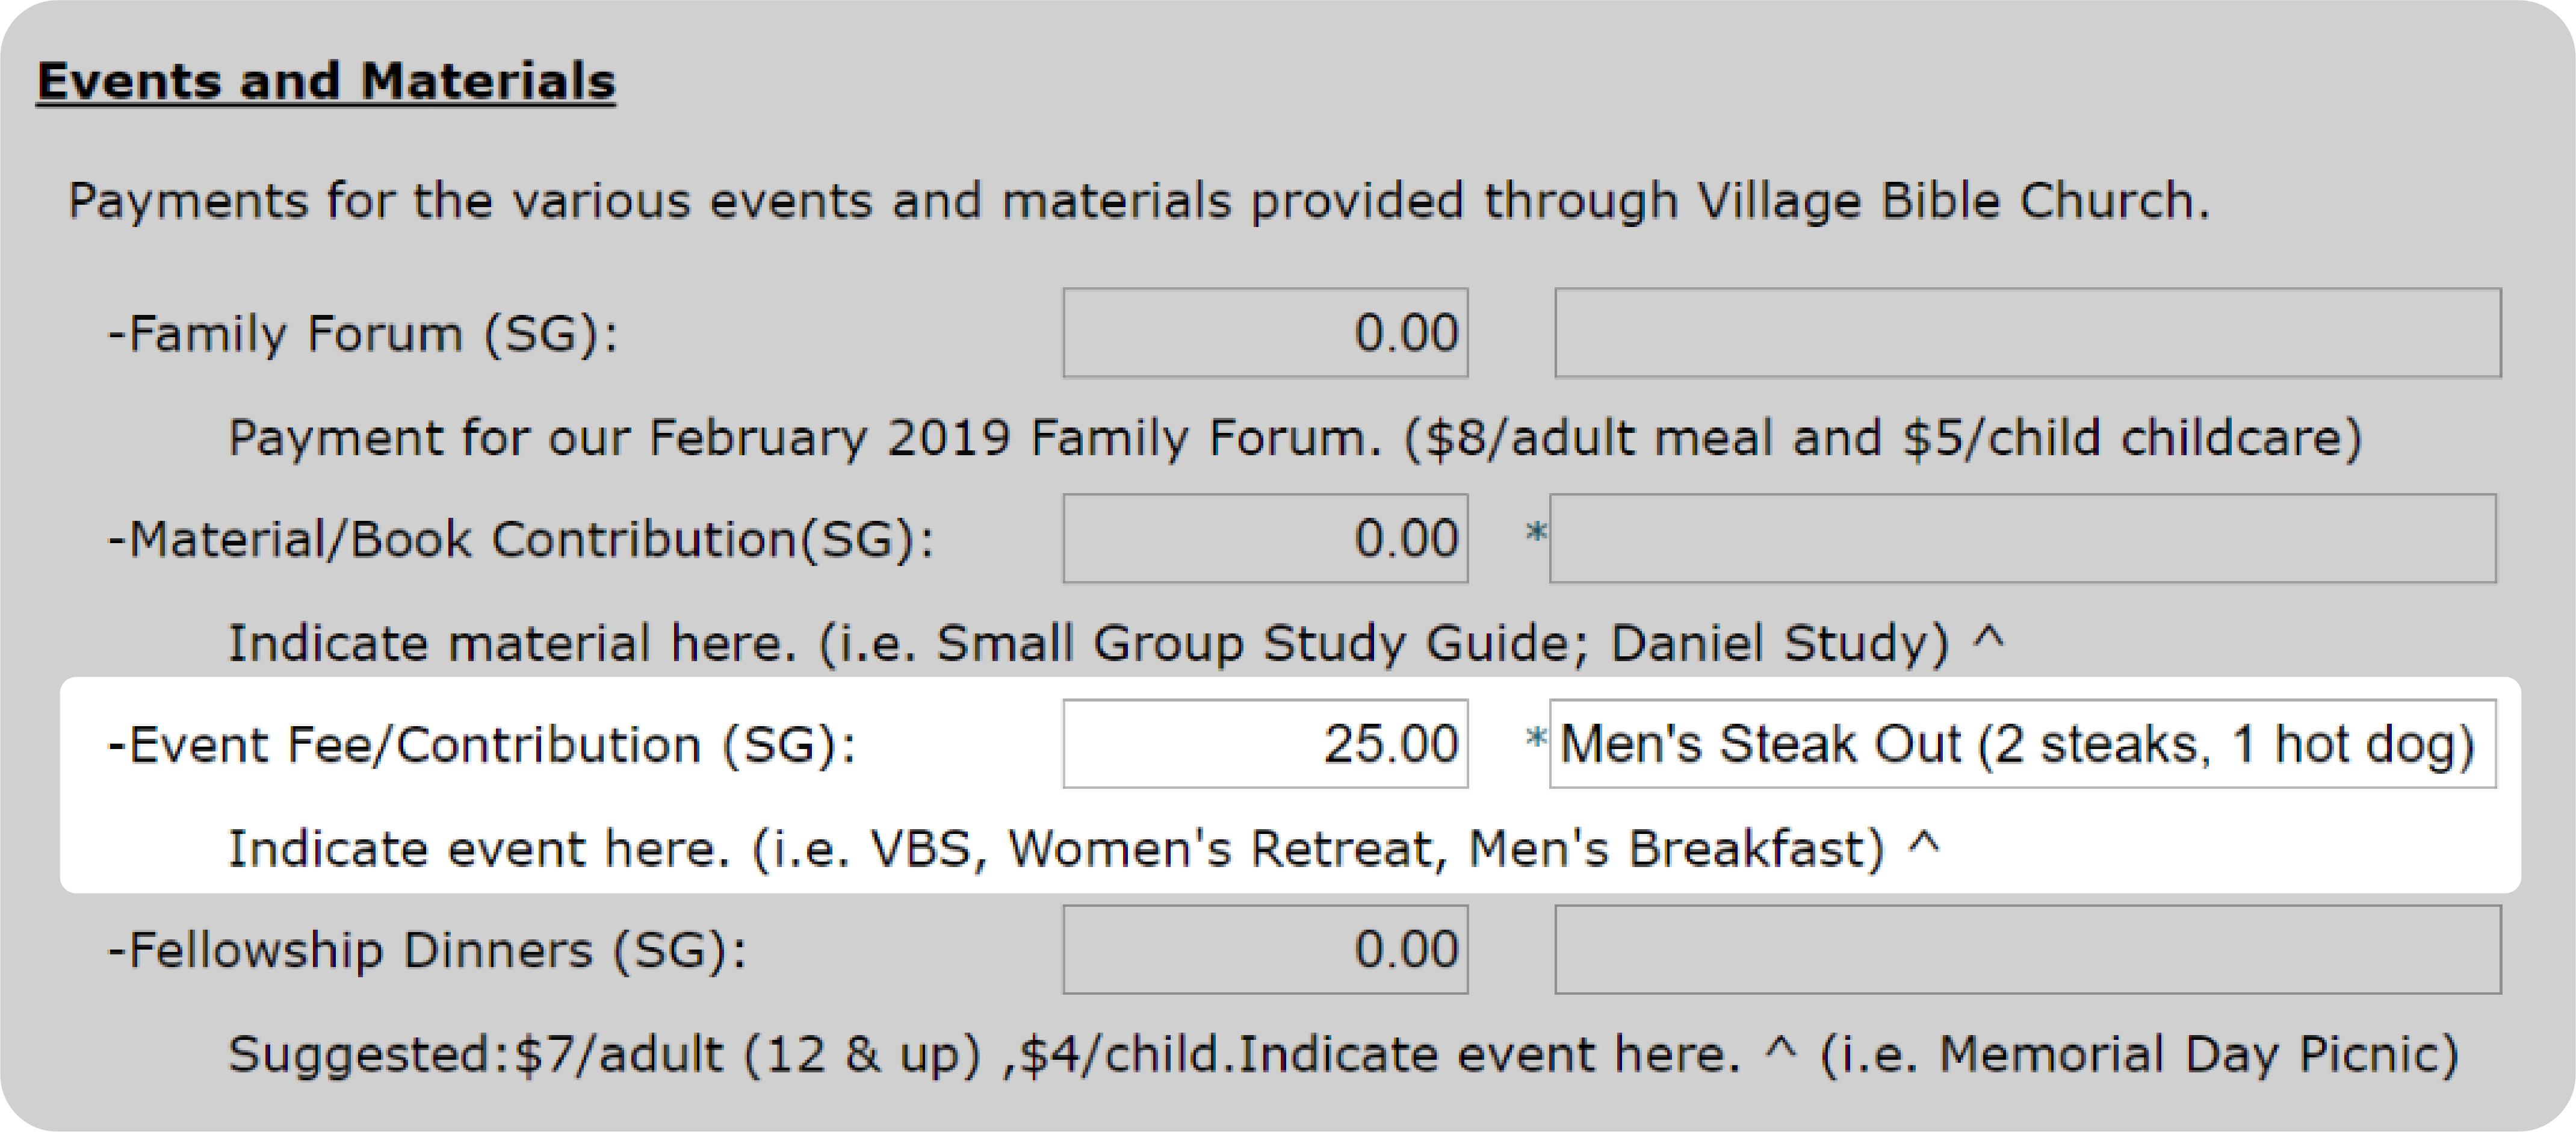Screen dimensions: 2576x1132
Task: Click the Family Forum amount field
Action: click(1265, 333)
